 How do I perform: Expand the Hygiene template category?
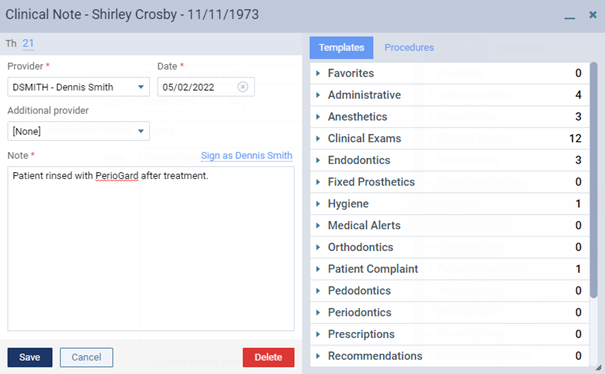(318, 203)
